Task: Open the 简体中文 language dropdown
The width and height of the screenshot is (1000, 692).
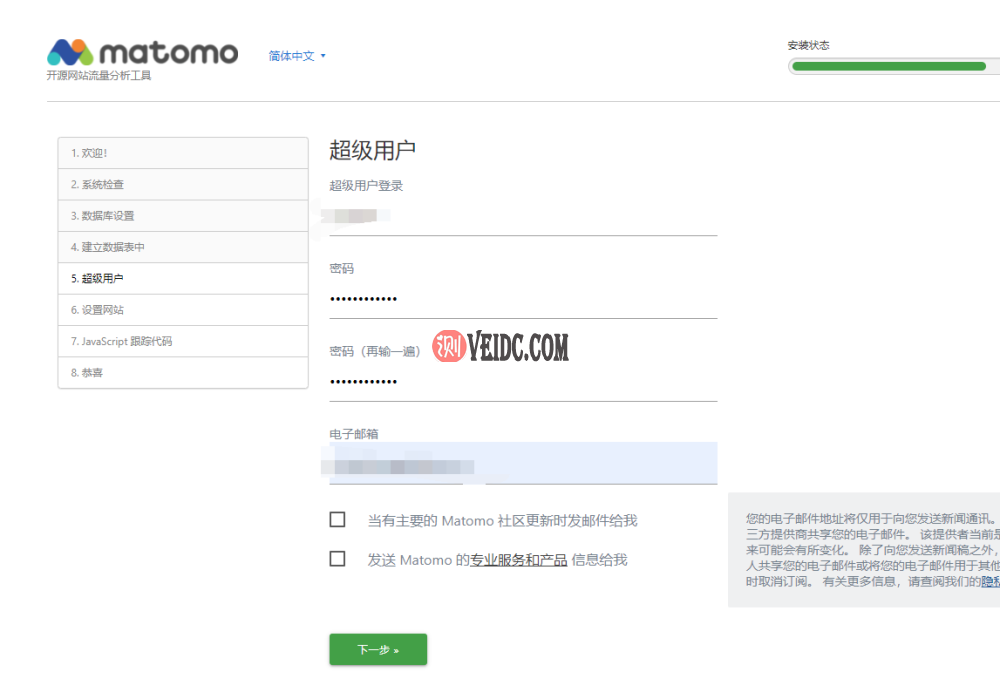Action: click(297, 56)
